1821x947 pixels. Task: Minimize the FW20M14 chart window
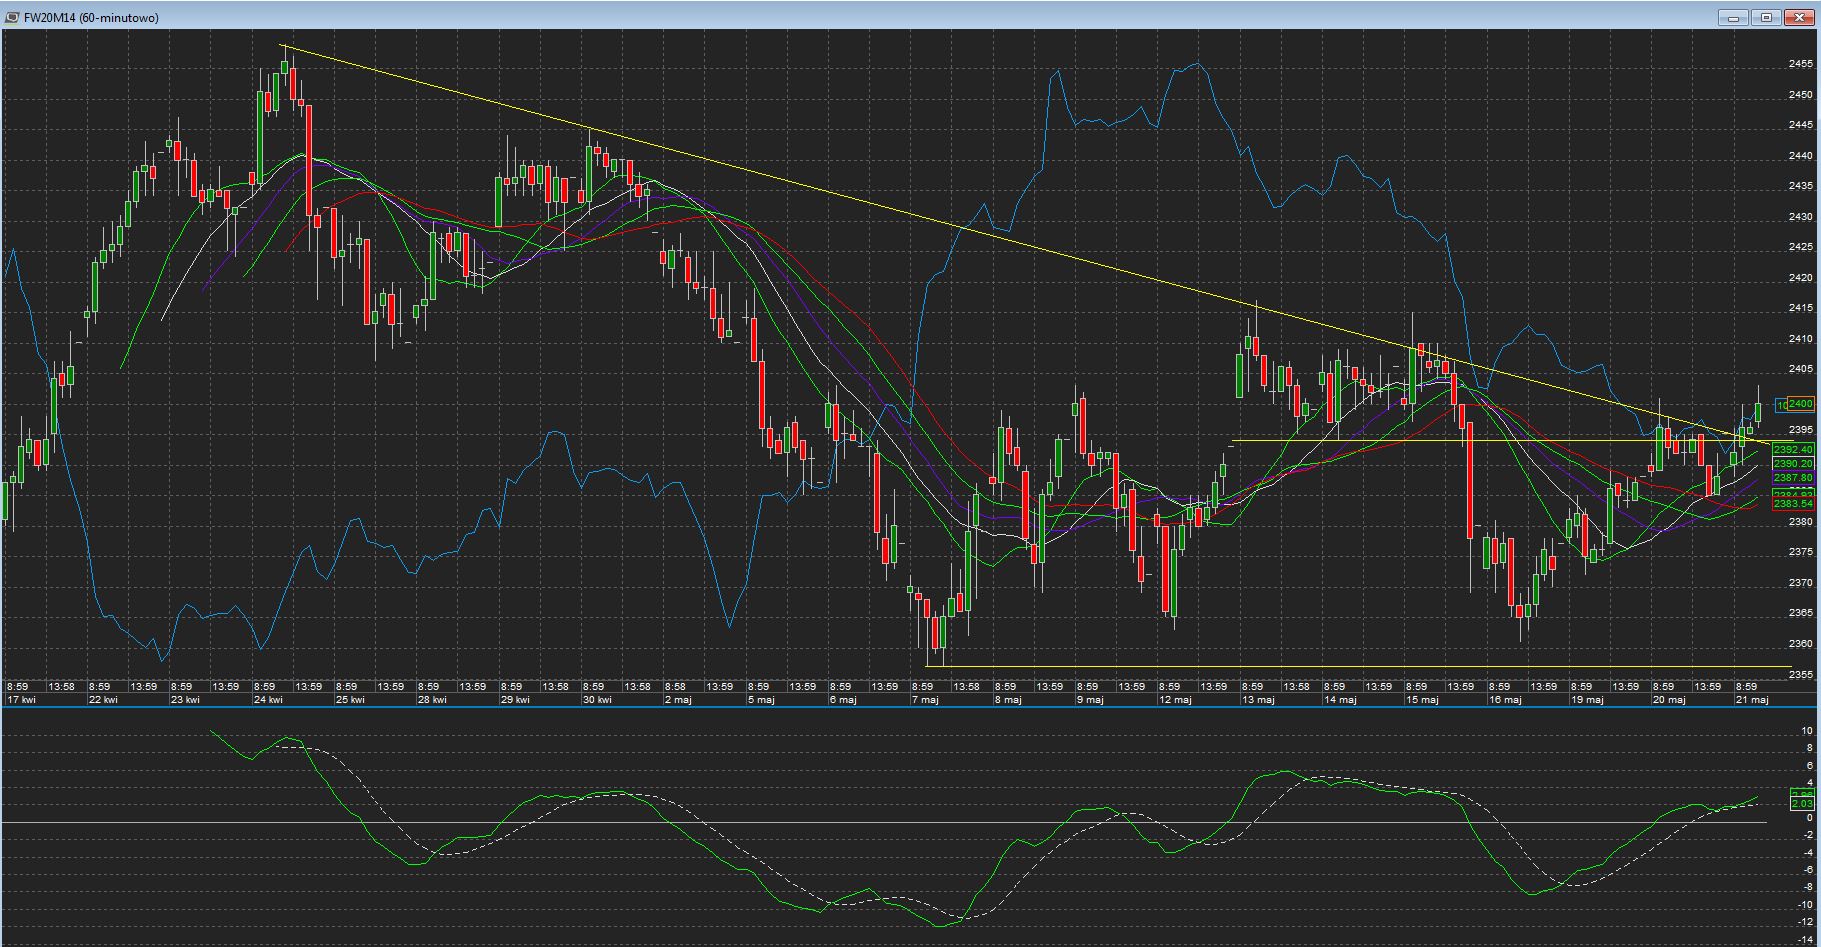[1734, 17]
